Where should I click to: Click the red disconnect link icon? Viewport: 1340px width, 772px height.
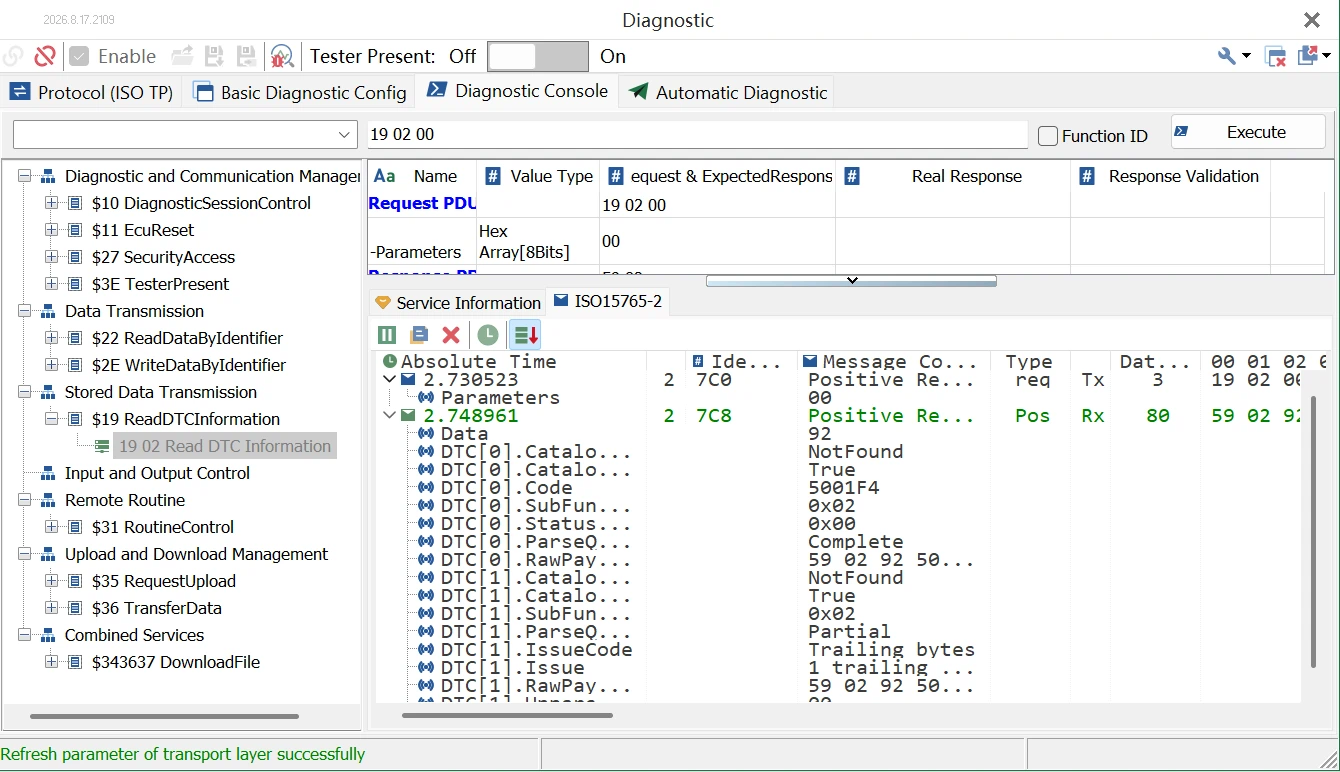[44, 56]
